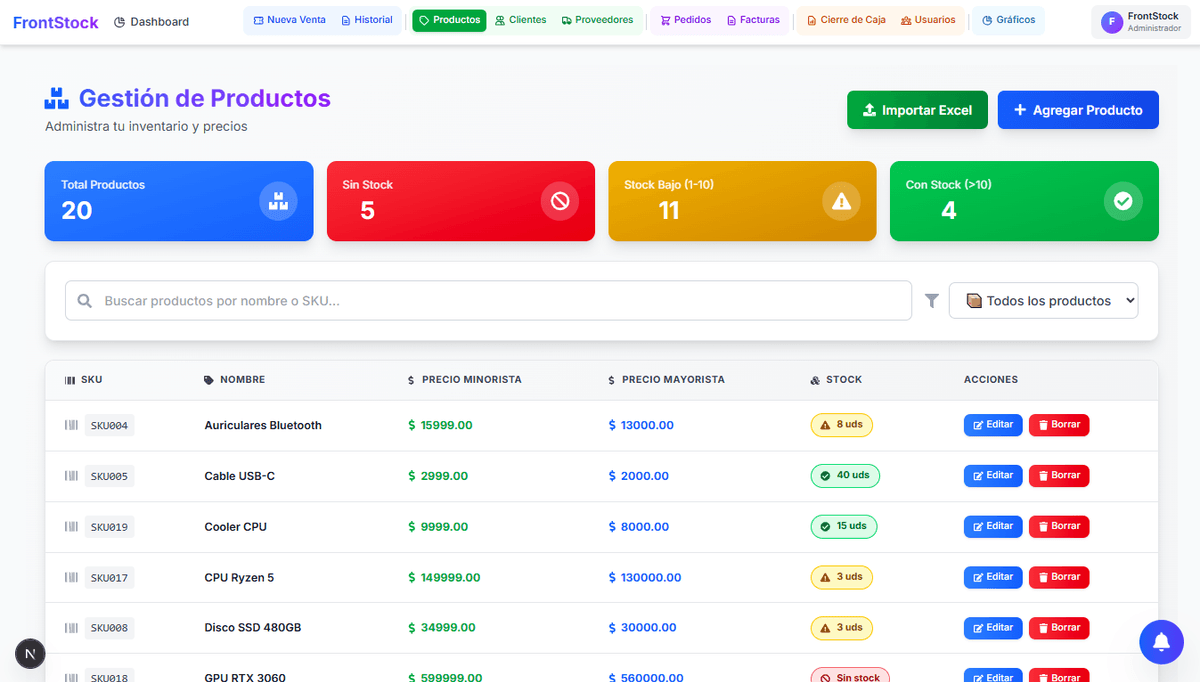Open the notification bell
The height and width of the screenshot is (682, 1200).
click(x=1161, y=642)
